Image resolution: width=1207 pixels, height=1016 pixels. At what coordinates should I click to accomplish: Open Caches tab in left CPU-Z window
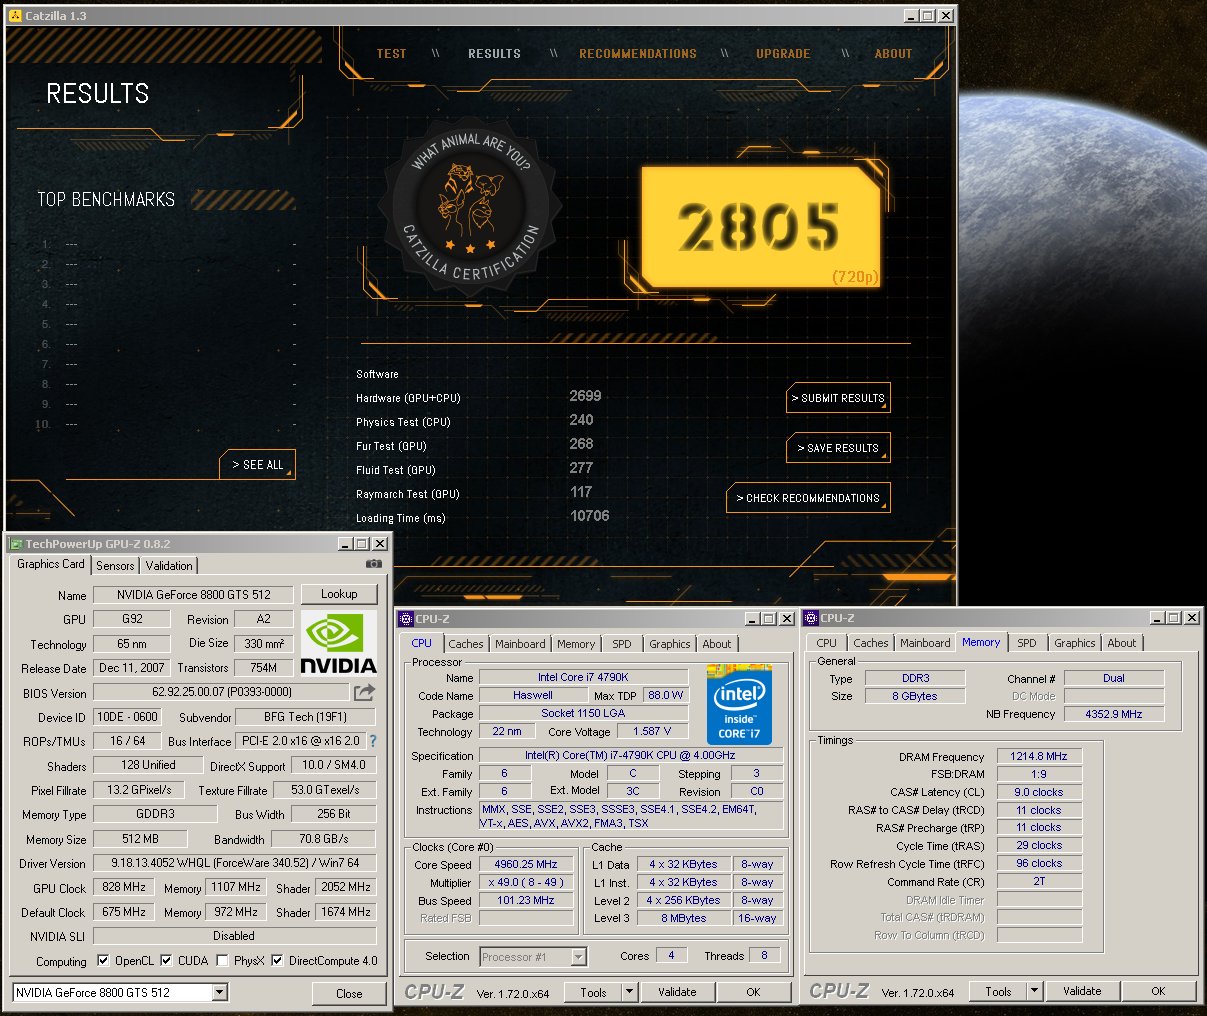pos(466,644)
